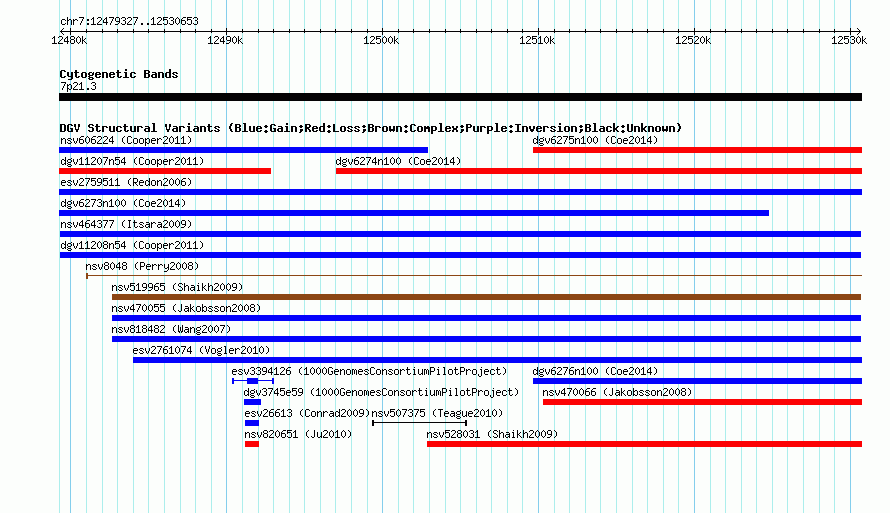
Task: Click the blue esv2761074 gain bar
Action: pyautogui.click(x=497, y=360)
